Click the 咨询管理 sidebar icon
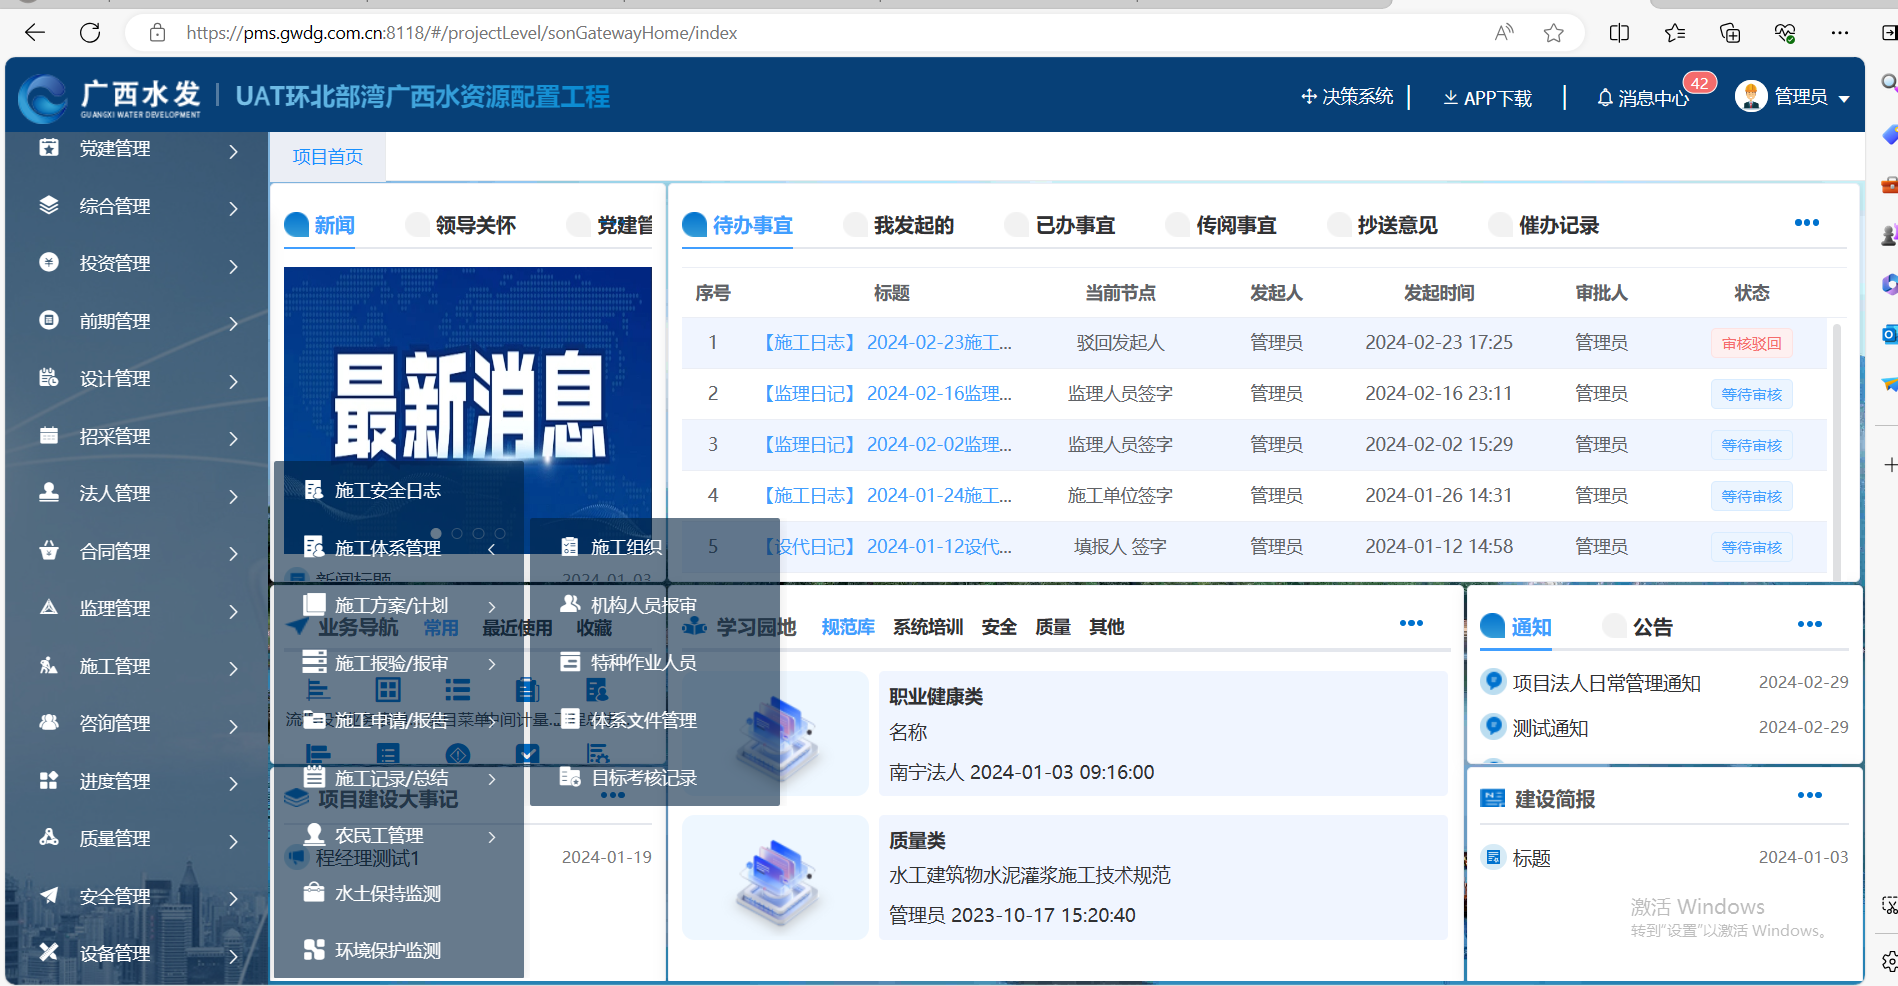 (x=48, y=722)
